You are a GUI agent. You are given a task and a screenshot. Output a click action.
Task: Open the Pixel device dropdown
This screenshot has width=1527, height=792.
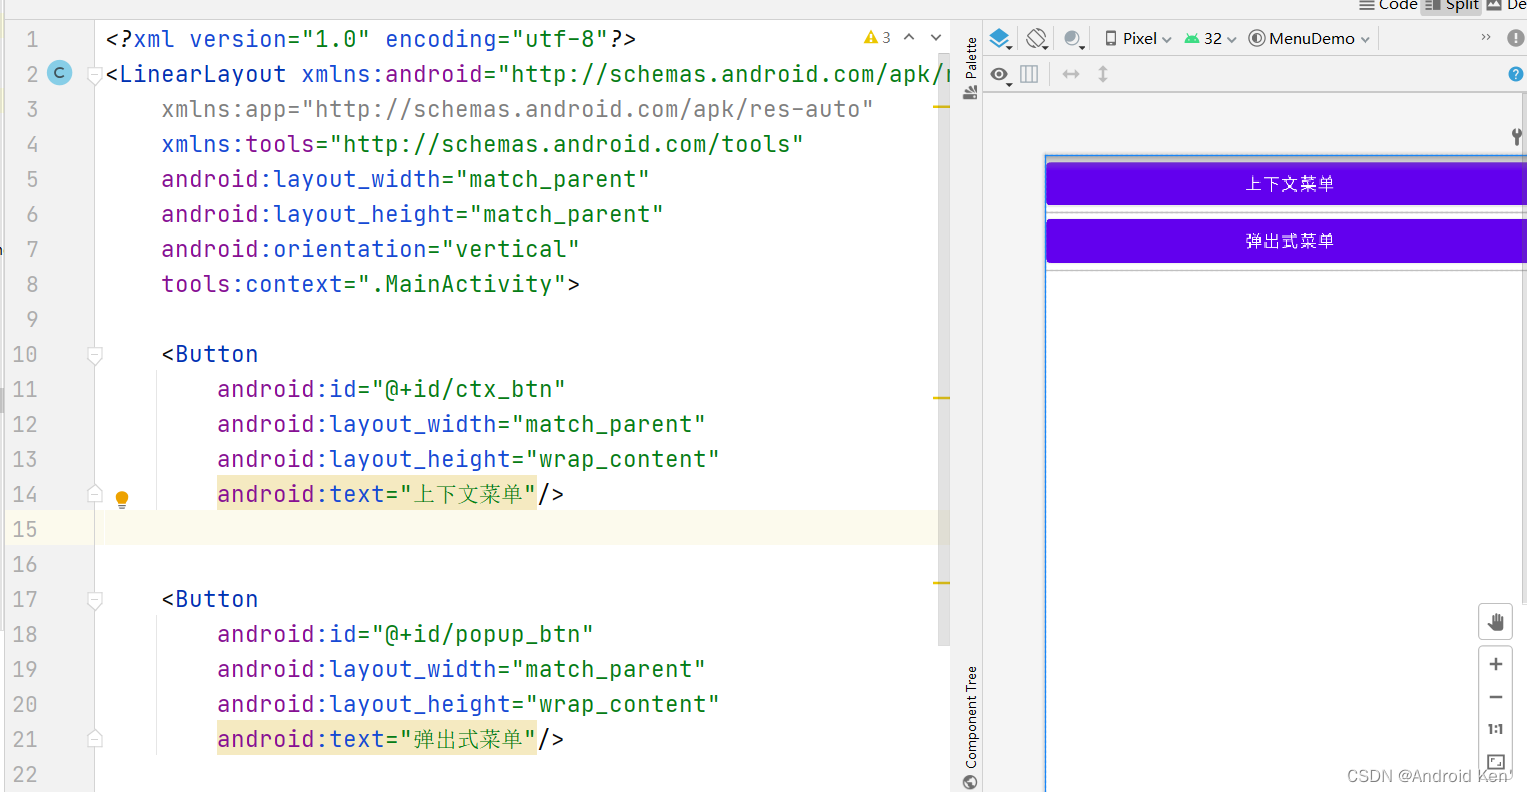point(1136,38)
